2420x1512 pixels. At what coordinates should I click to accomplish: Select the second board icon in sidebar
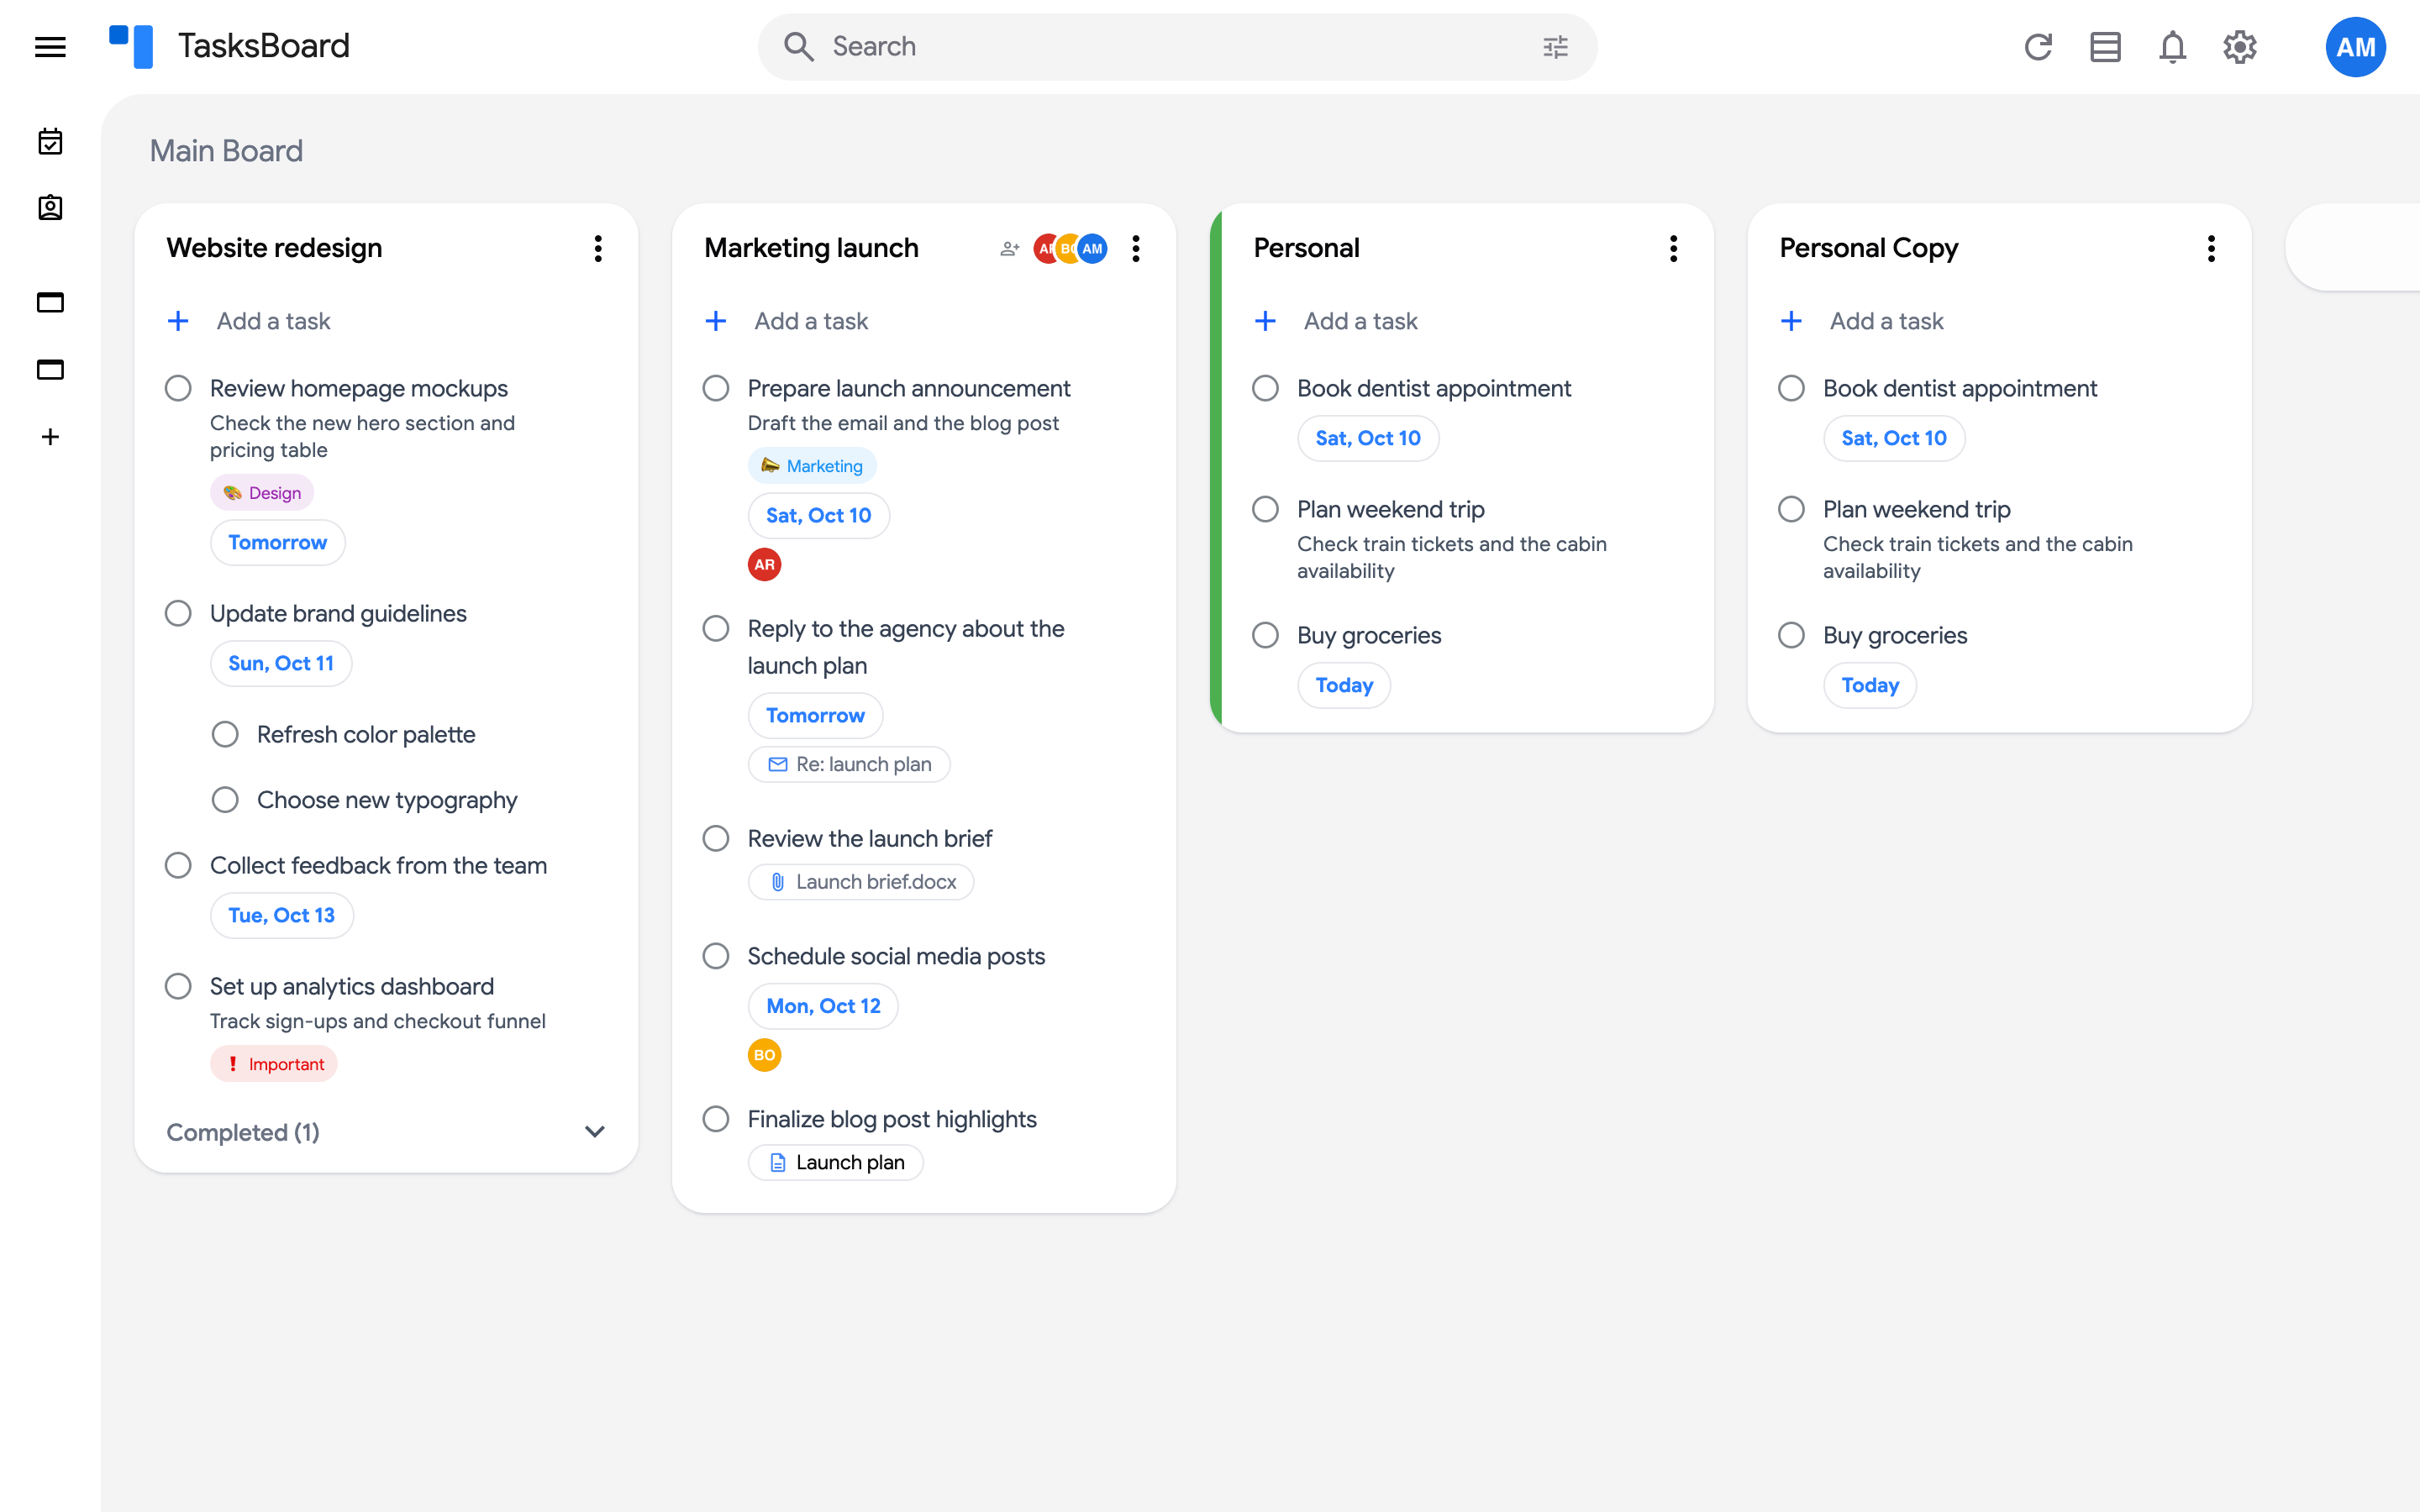[x=50, y=369]
